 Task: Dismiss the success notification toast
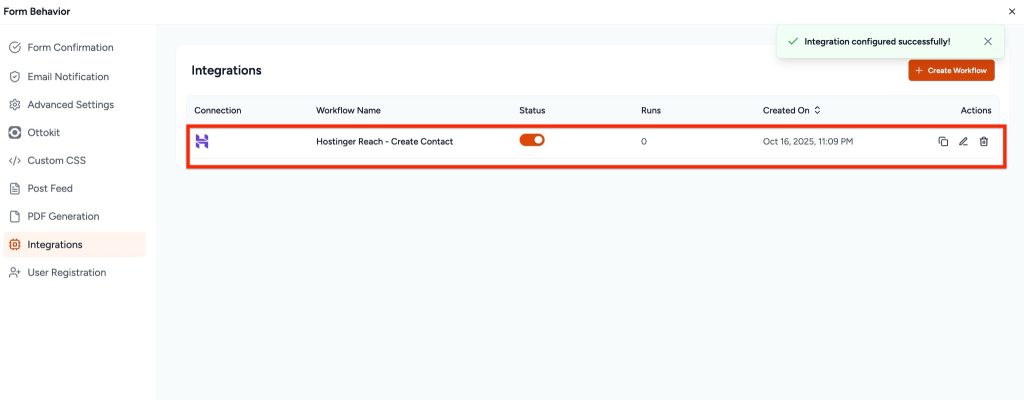988,42
